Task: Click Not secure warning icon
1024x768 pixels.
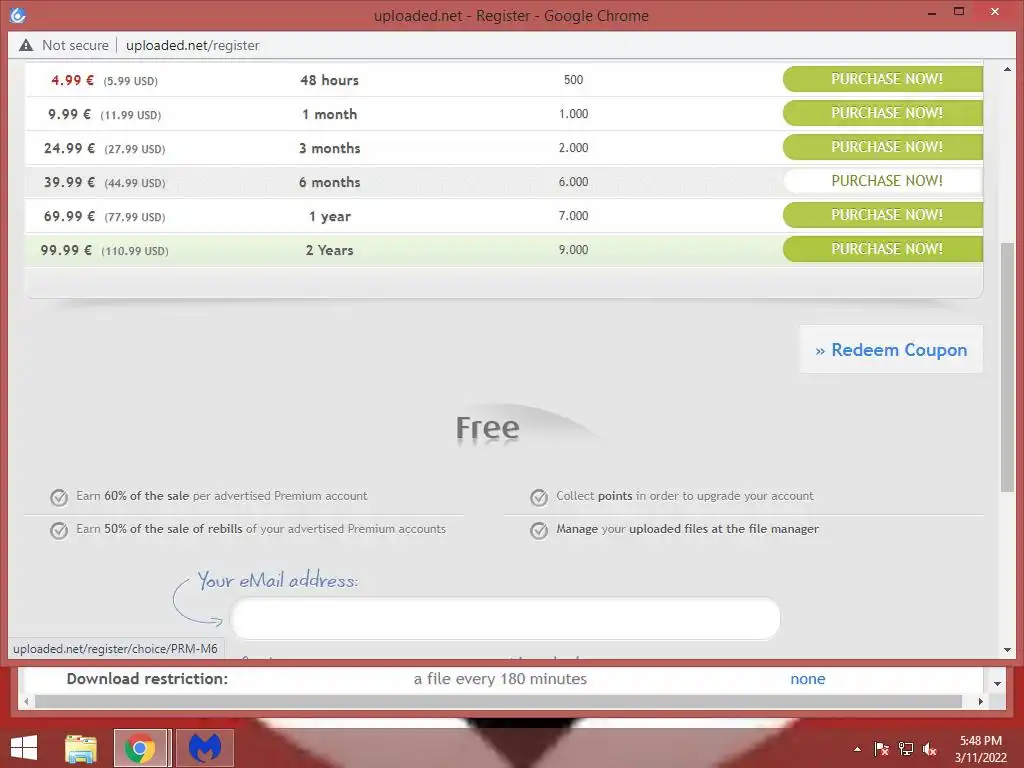Action: (25, 45)
